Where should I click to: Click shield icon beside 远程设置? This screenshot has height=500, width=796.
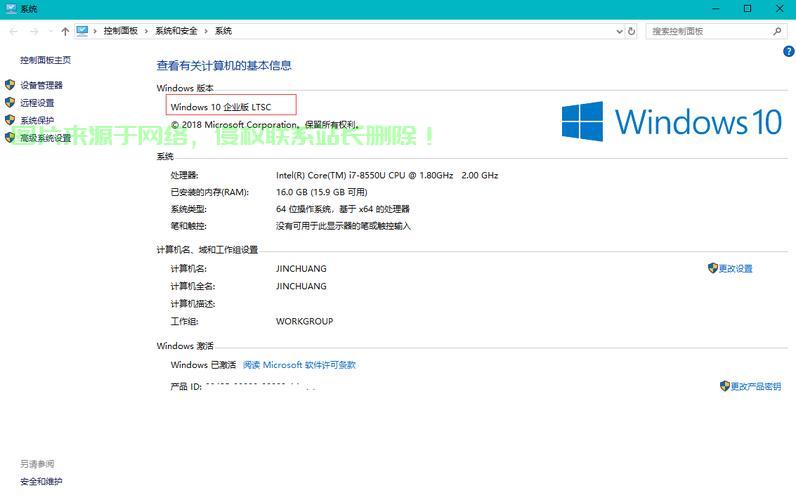[x=10, y=102]
